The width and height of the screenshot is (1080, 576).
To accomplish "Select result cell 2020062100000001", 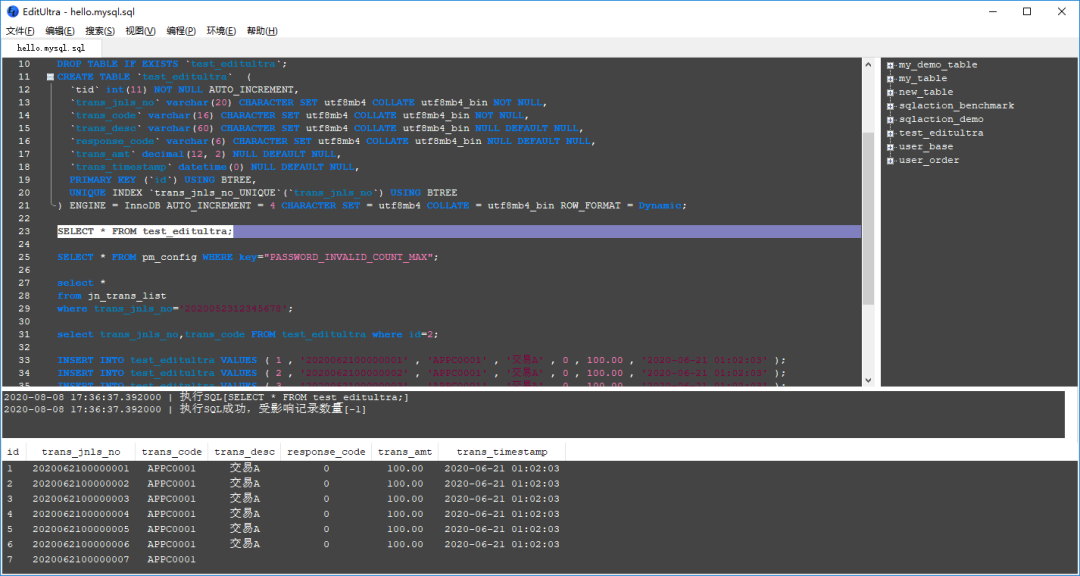I will tap(81, 469).
